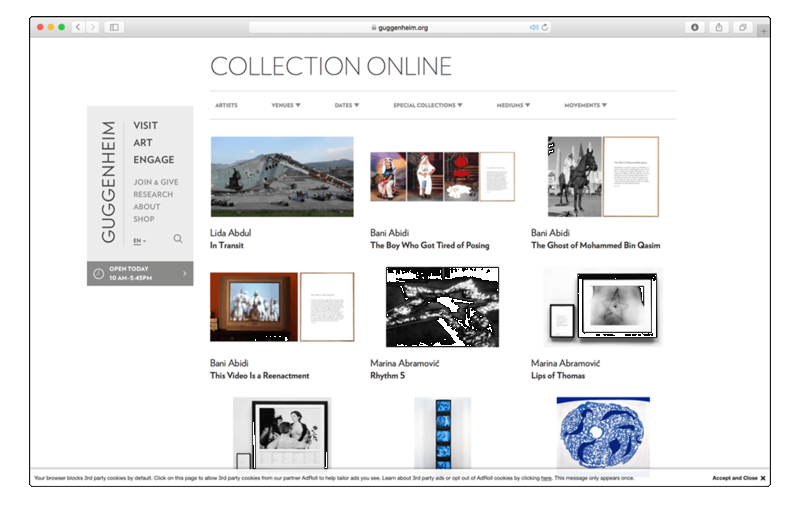Expand the Movements dropdown filter

[585, 105]
